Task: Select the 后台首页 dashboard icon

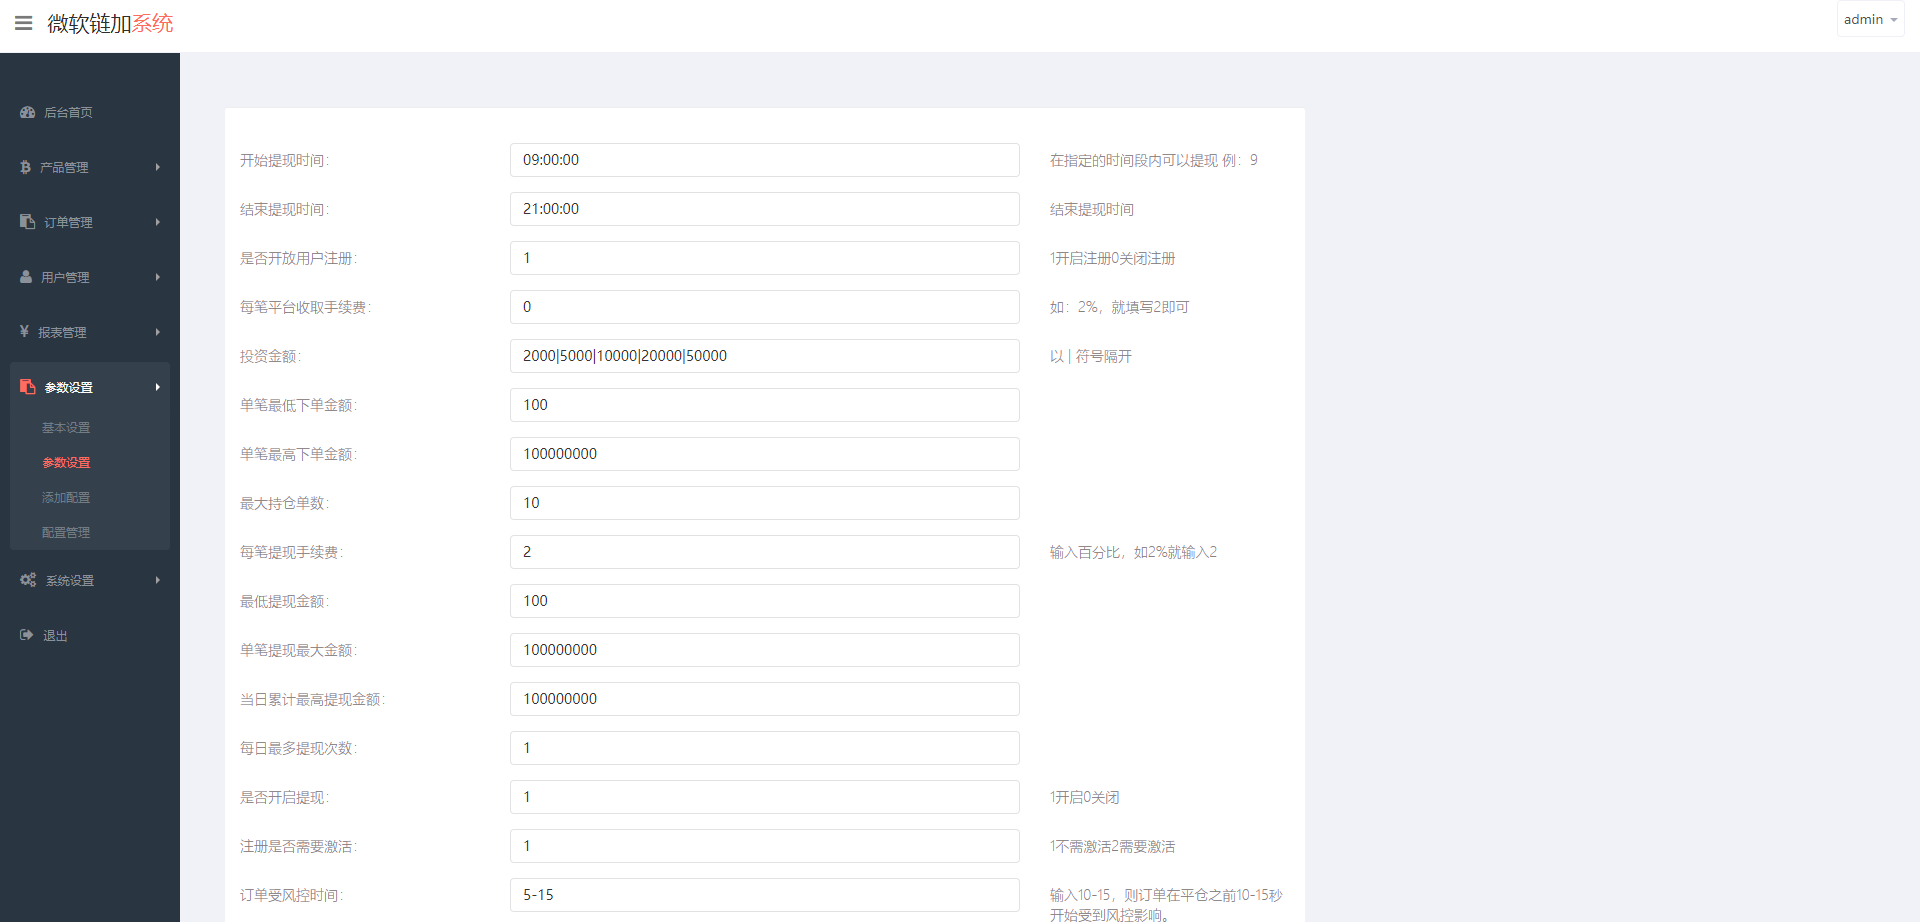Action: point(27,112)
